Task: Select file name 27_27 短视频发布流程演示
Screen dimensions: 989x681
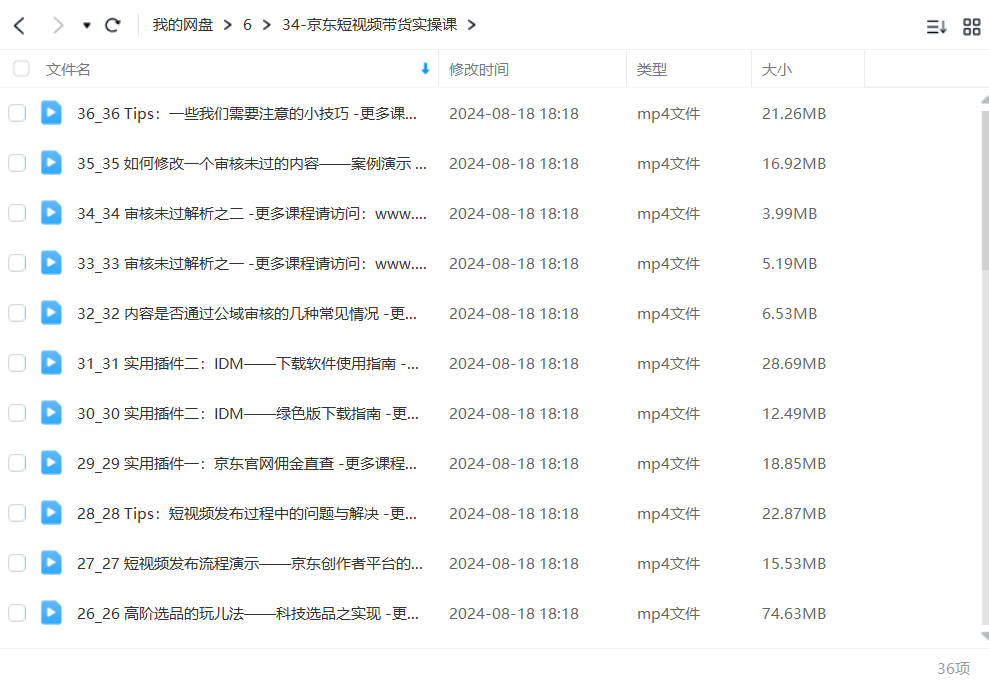Action: click(x=250, y=563)
